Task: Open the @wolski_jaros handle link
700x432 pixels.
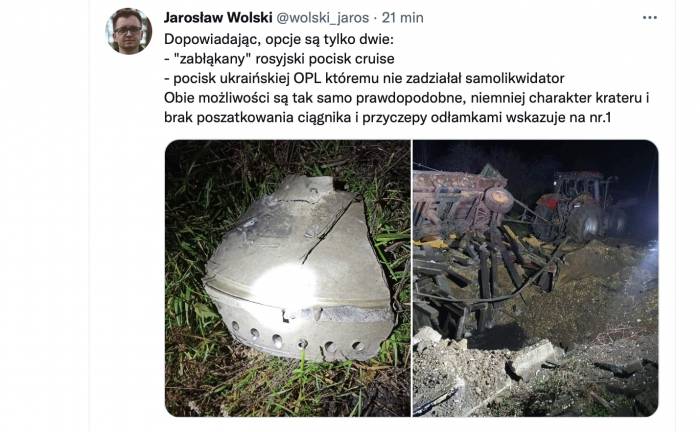Action: [x=323, y=18]
